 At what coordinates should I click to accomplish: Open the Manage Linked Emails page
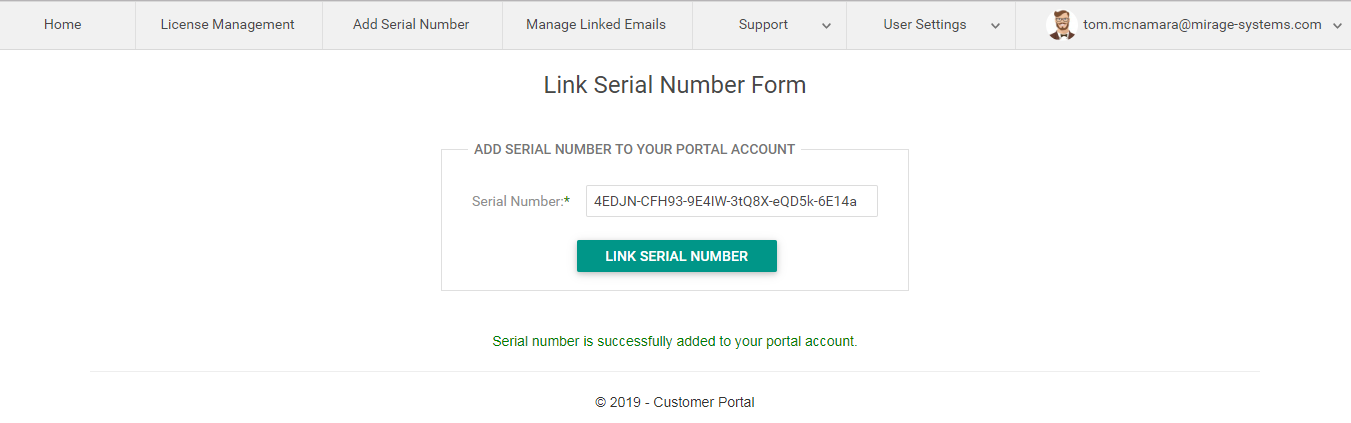(x=596, y=25)
